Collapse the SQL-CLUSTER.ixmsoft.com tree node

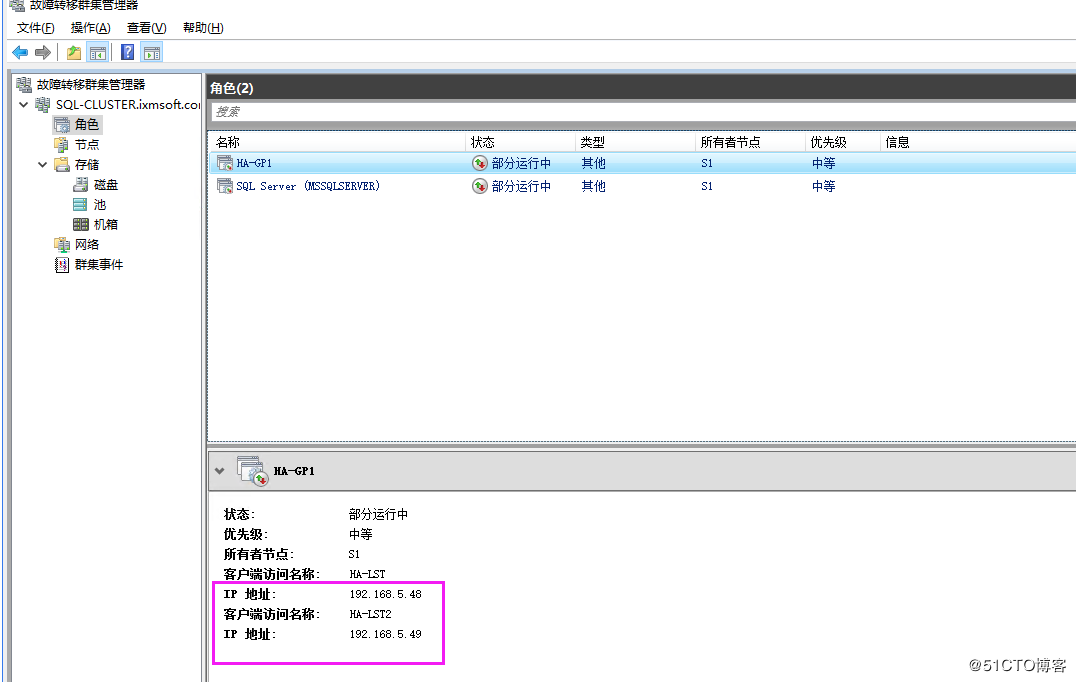22,104
